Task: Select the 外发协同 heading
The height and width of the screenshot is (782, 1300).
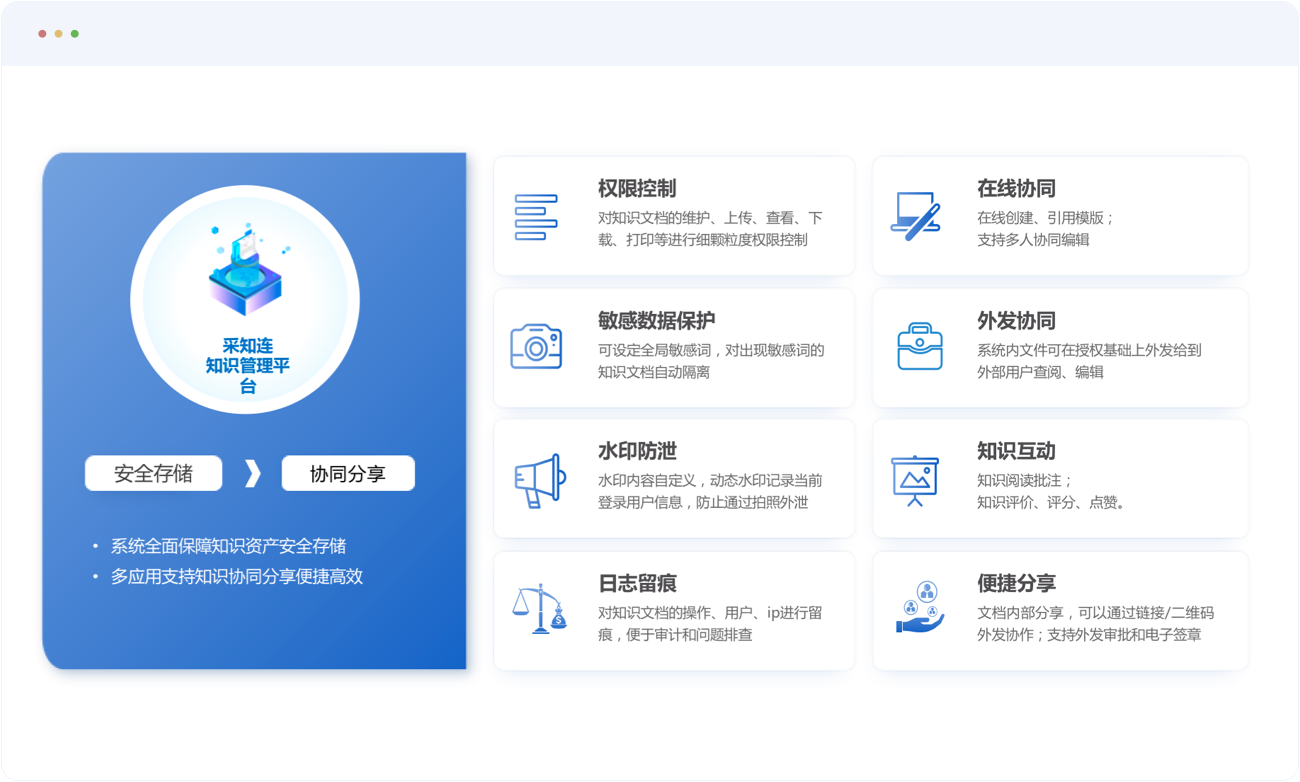Action: (x=1016, y=321)
